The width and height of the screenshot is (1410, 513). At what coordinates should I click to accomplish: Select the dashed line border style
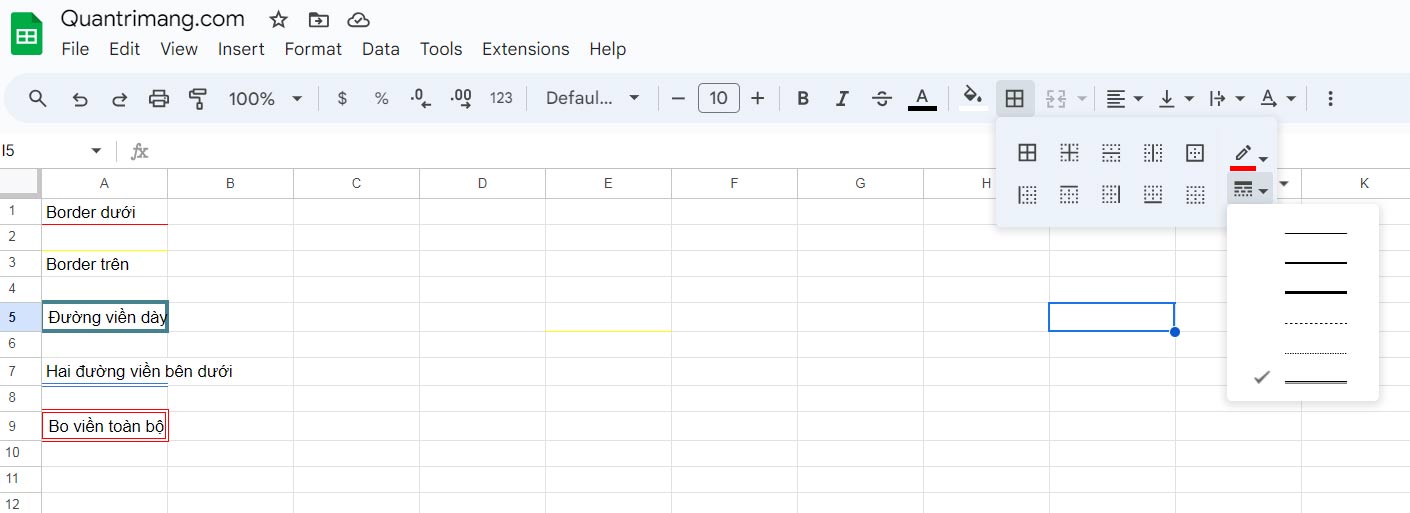1315,323
